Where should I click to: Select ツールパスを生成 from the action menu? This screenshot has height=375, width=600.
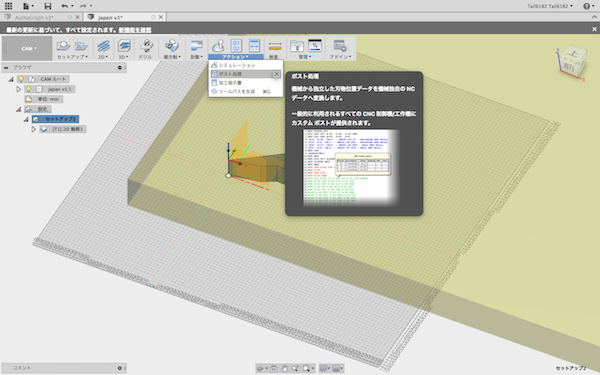(x=246, y=91)
